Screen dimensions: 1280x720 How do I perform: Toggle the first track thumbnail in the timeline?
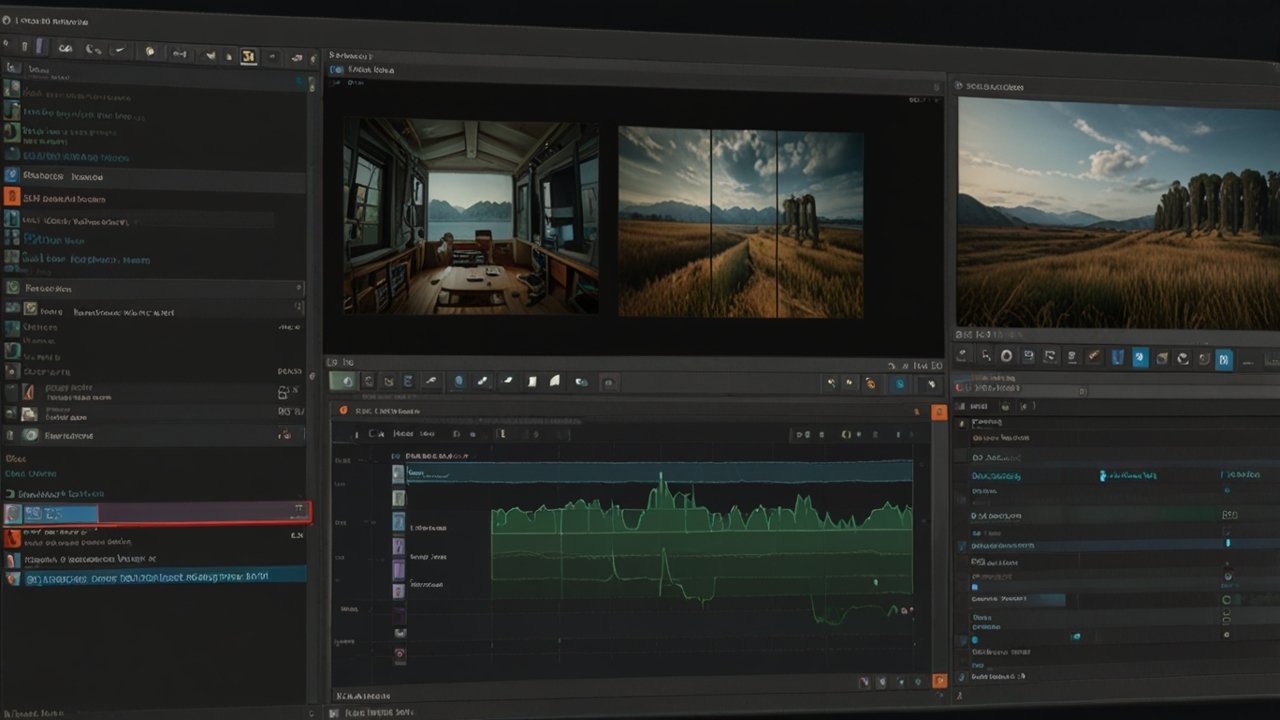coord(398,473)
